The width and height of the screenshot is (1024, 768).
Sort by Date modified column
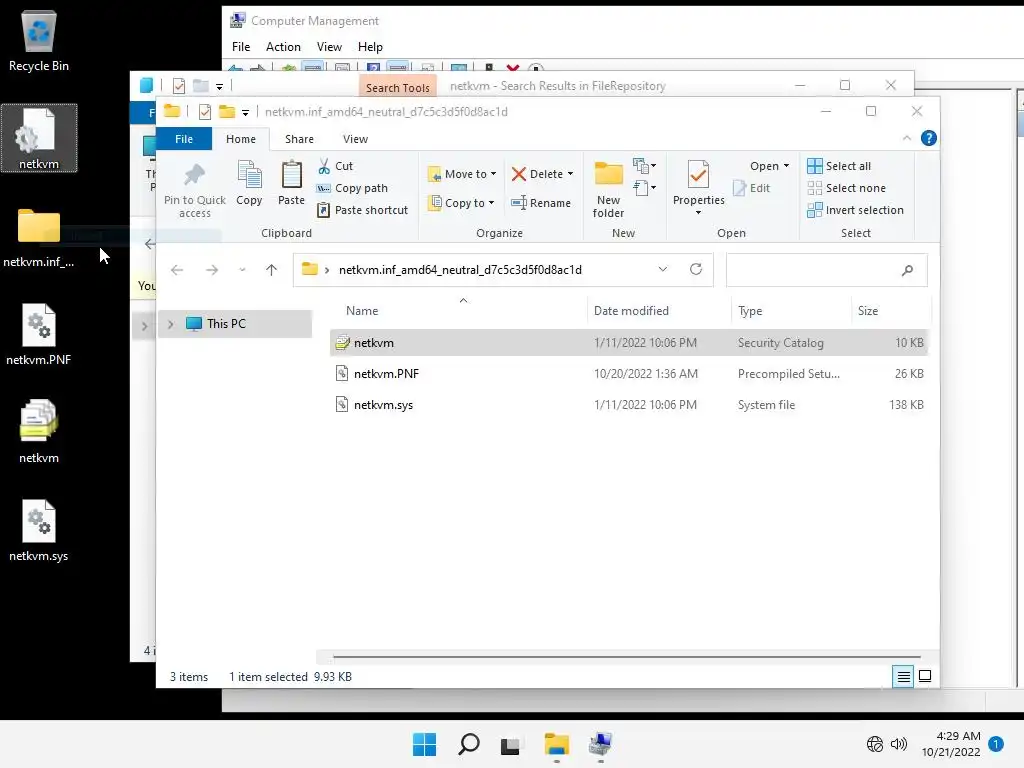(660, 311)
